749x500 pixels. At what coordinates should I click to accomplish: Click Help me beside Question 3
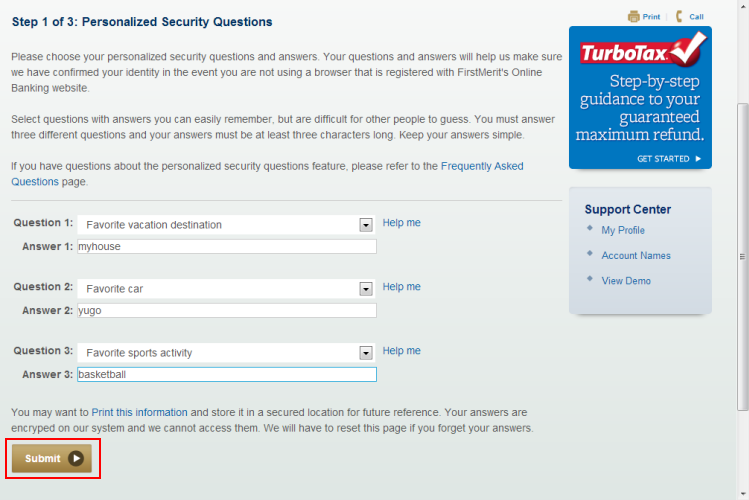pos(401,351)
